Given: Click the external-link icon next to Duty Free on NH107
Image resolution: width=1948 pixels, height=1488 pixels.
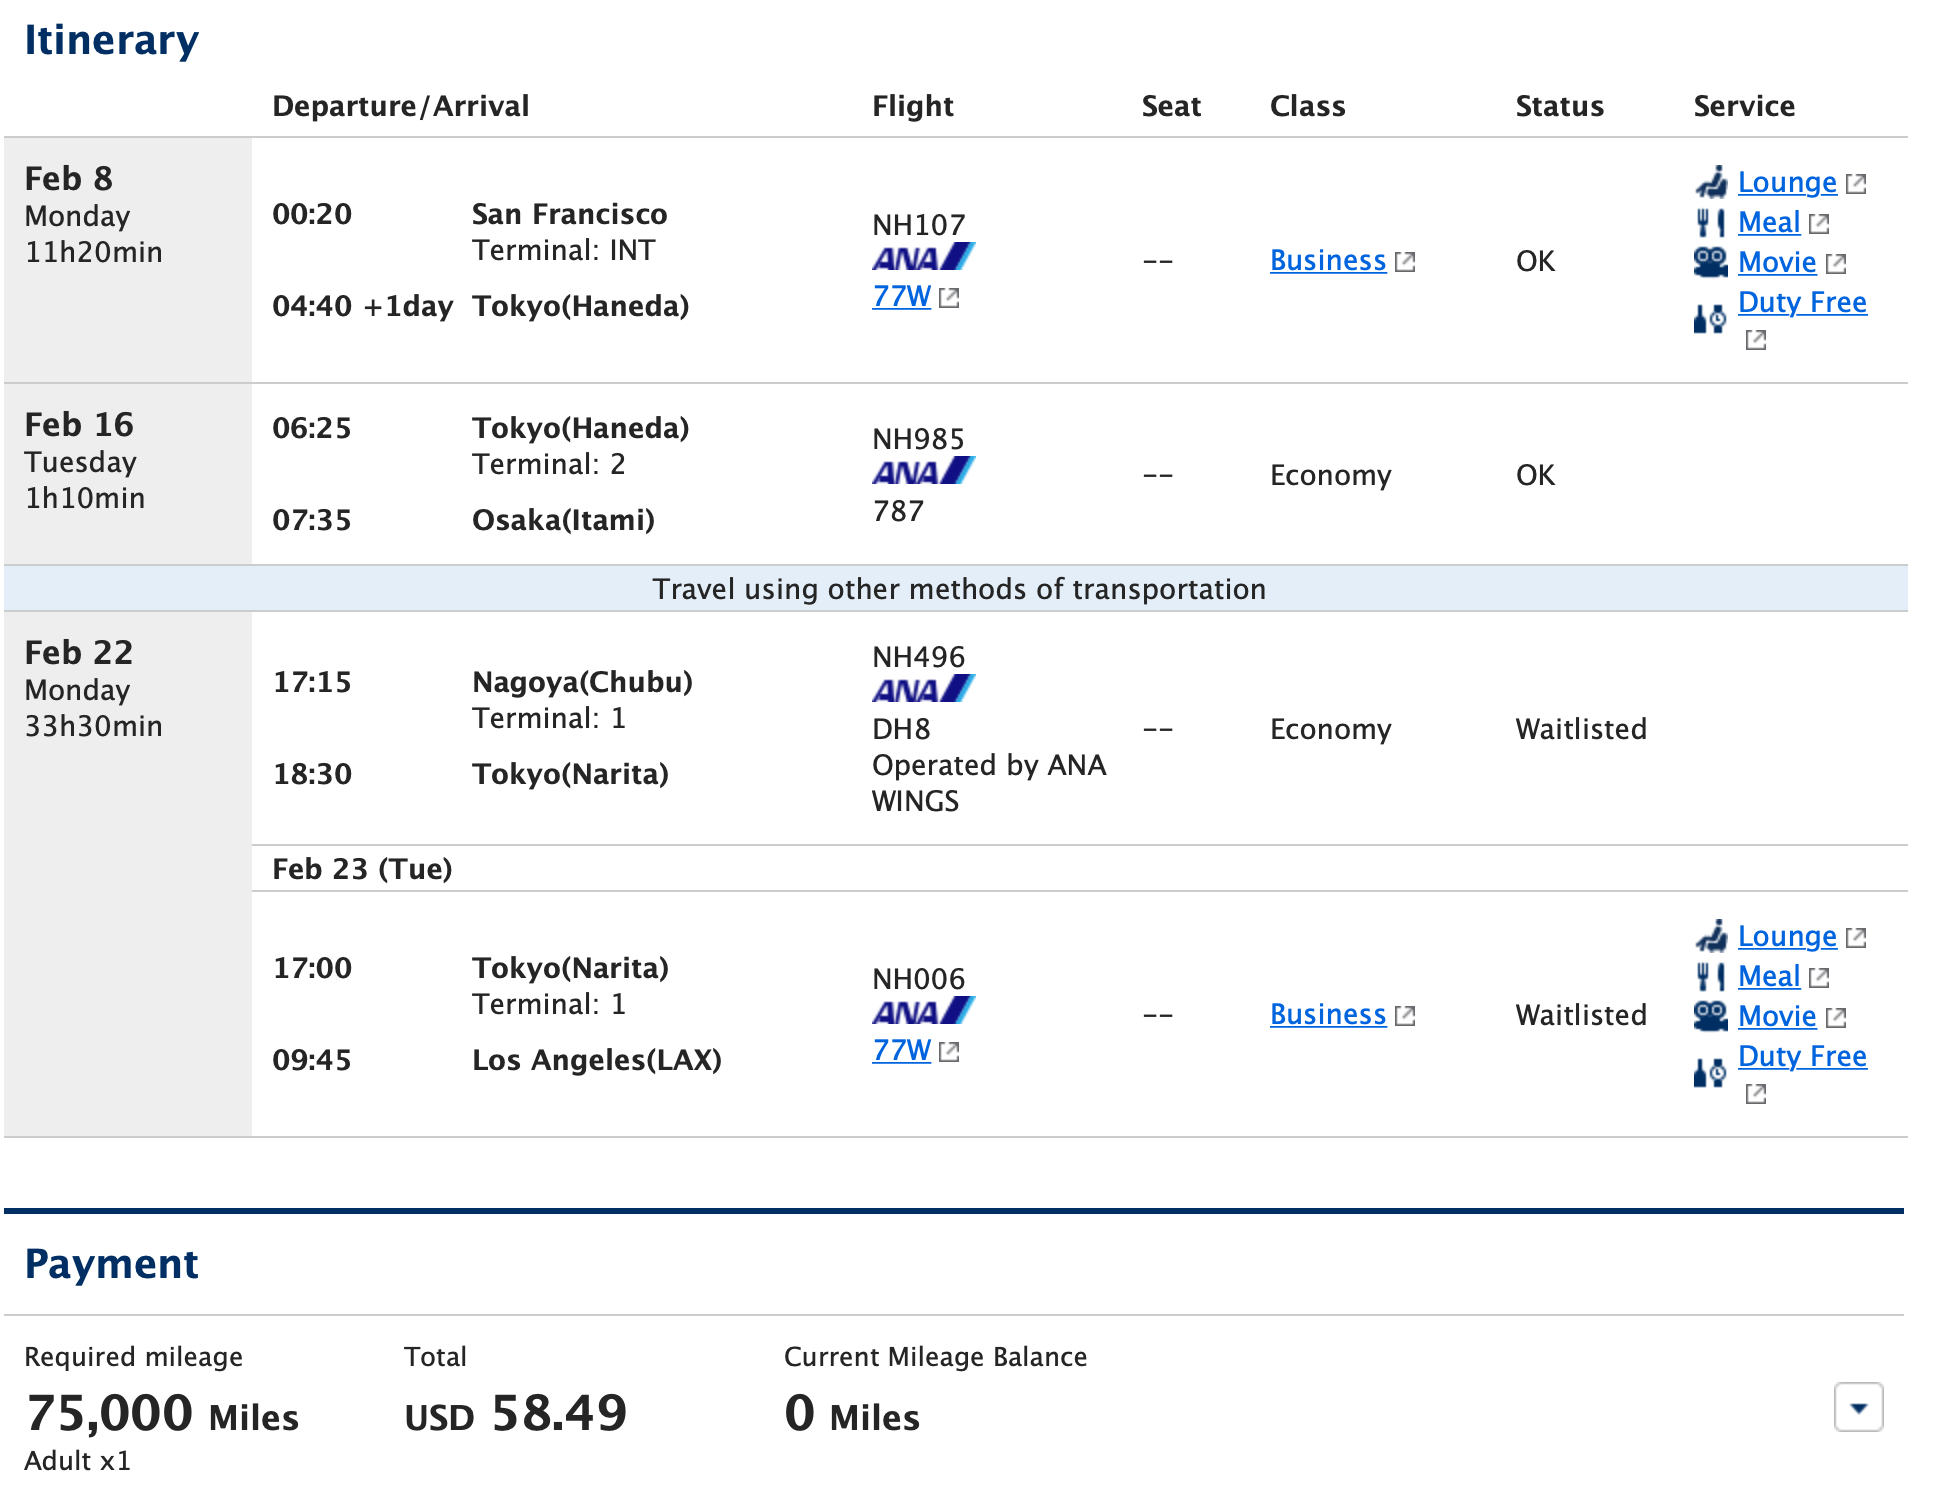Looking at the screenshot, I should [1756, 340].
